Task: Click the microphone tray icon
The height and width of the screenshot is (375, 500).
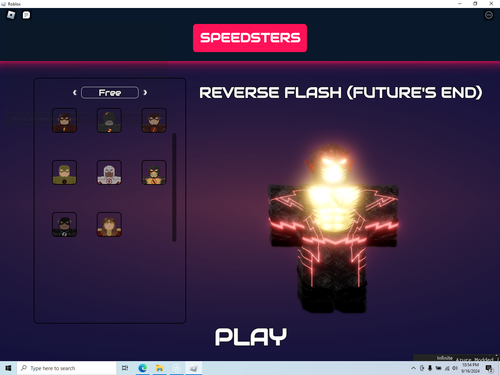Action: [430, 368]
